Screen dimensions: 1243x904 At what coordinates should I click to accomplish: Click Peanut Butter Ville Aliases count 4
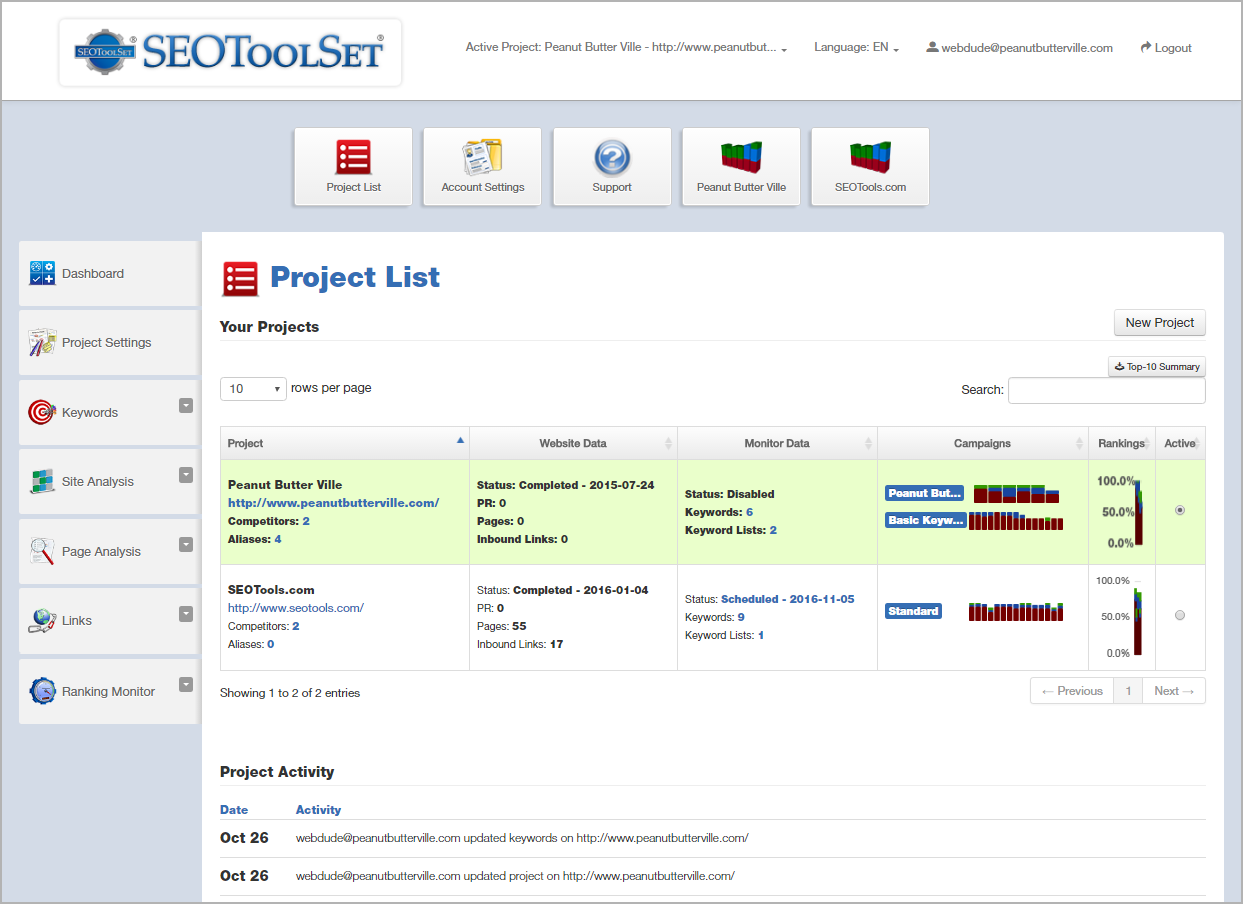click(278, 539)
